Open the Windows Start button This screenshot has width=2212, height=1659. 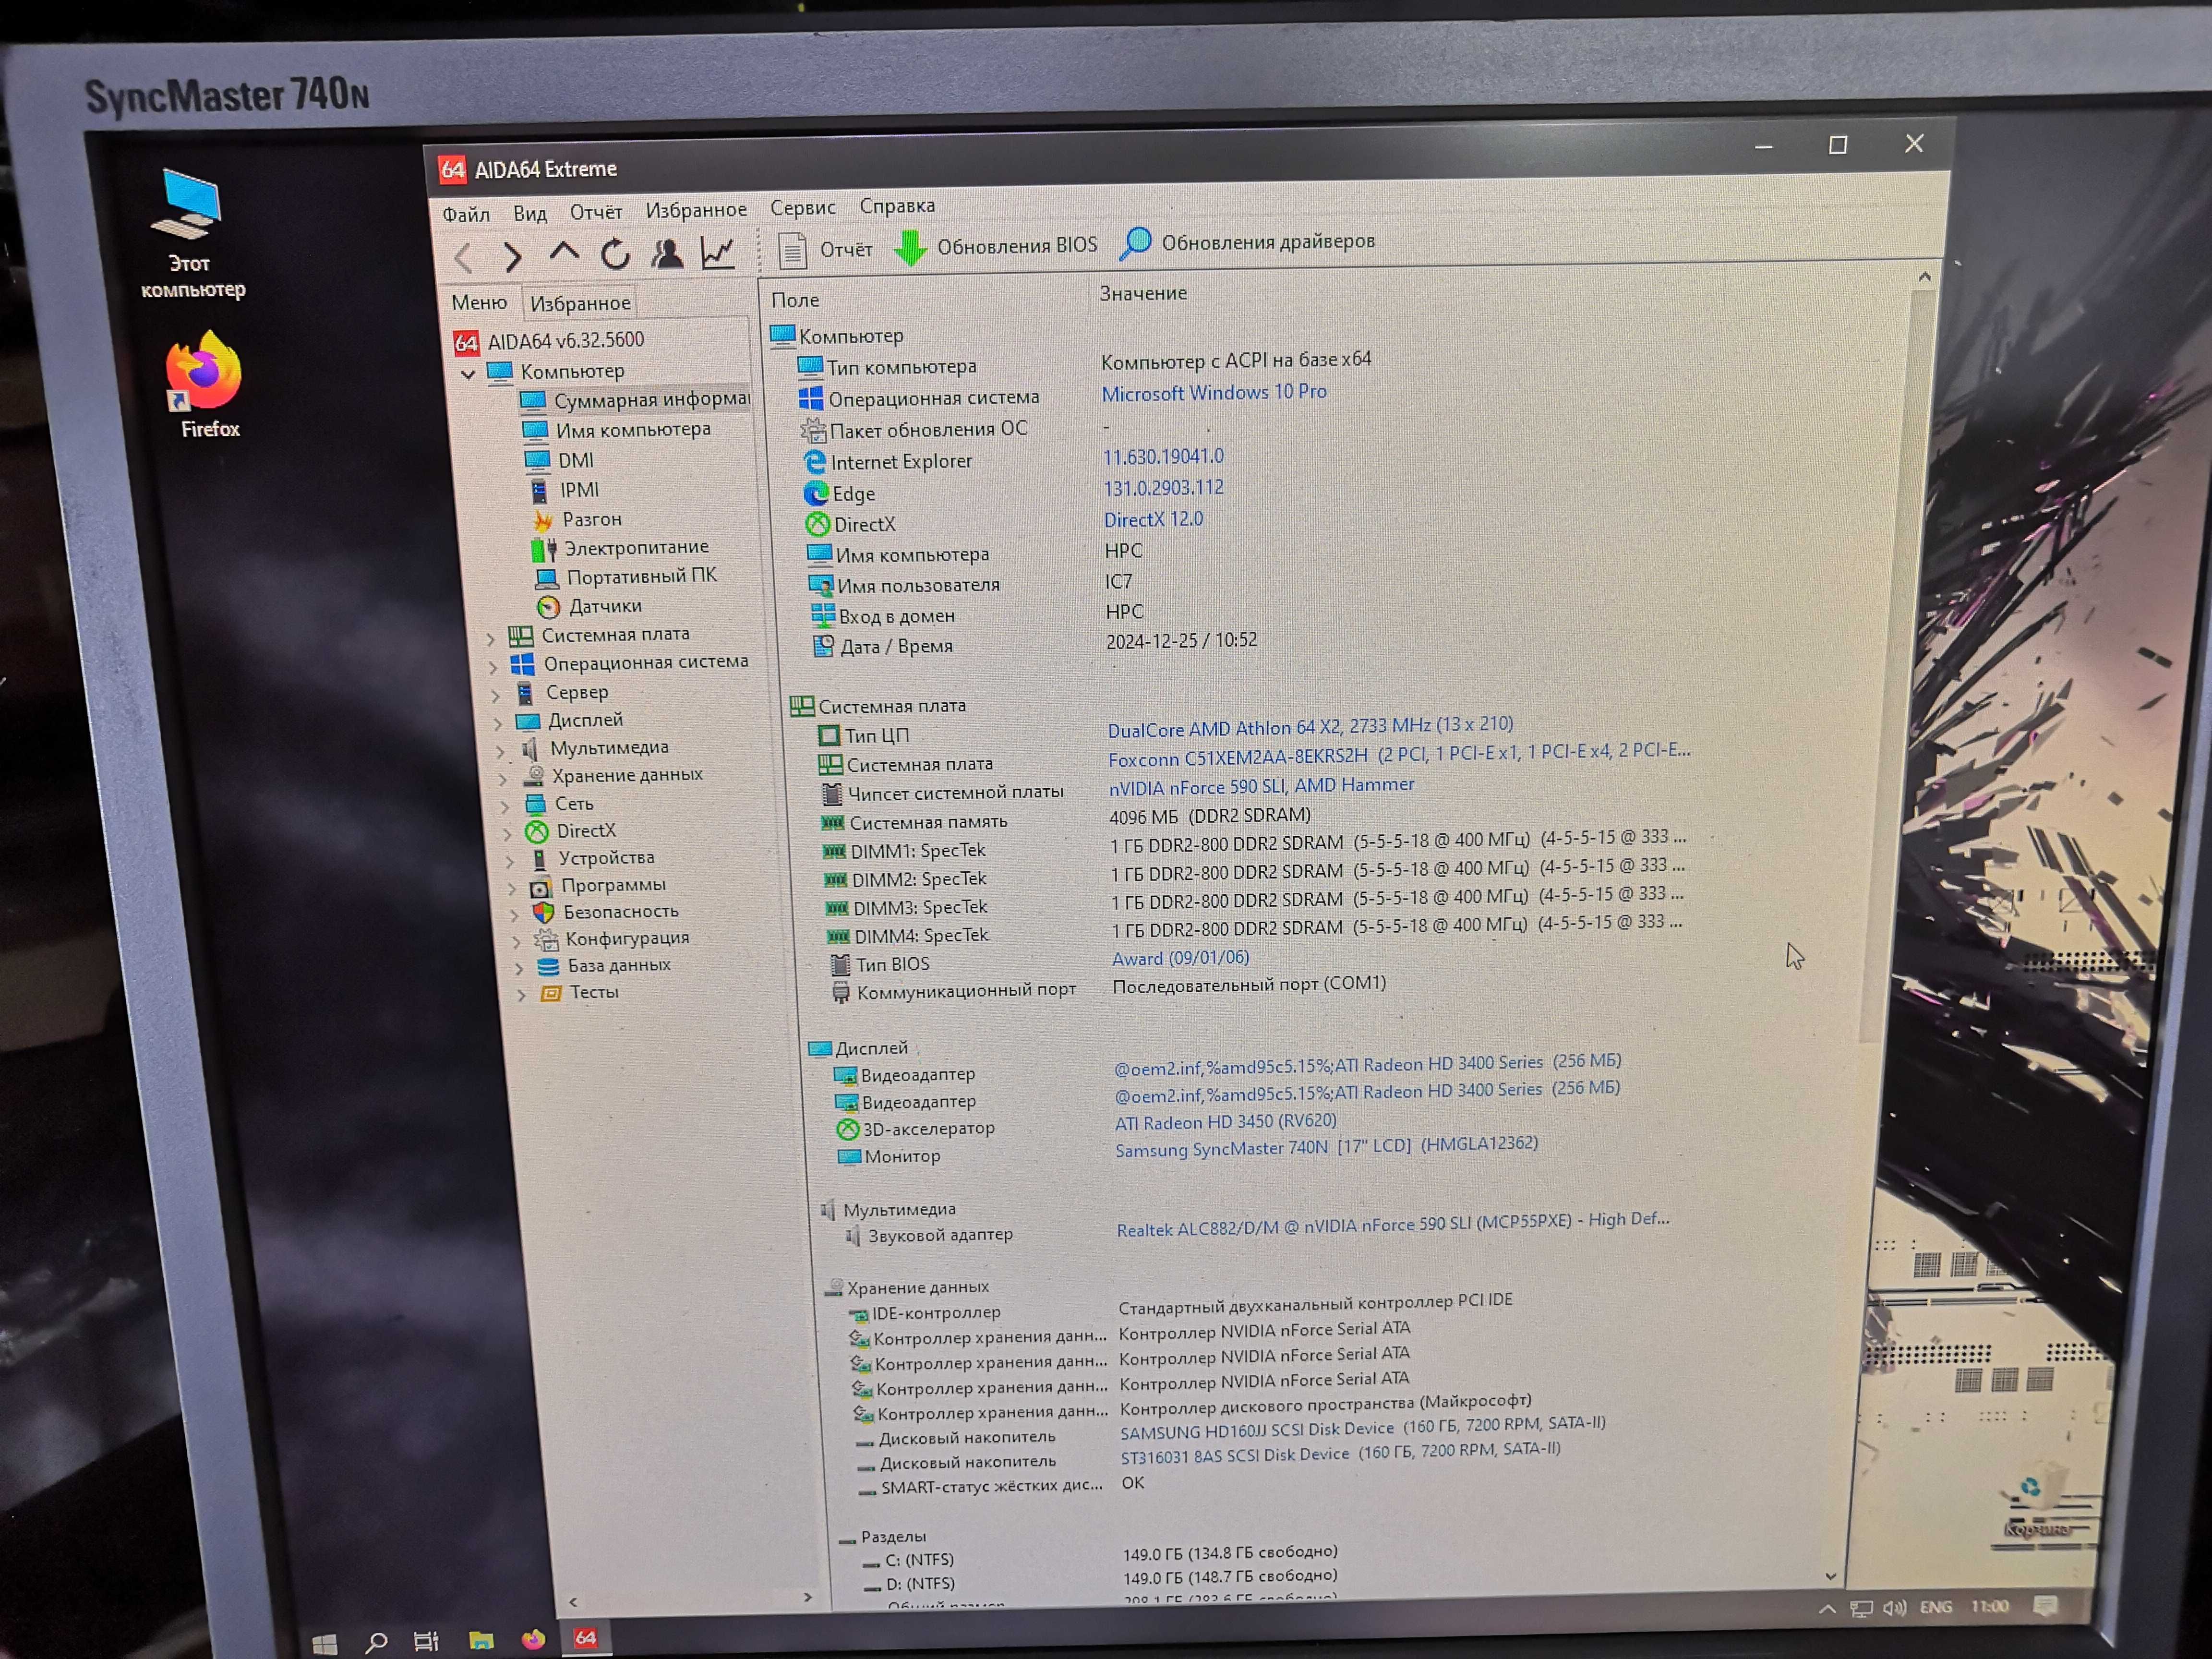(x=324, y=1644)
